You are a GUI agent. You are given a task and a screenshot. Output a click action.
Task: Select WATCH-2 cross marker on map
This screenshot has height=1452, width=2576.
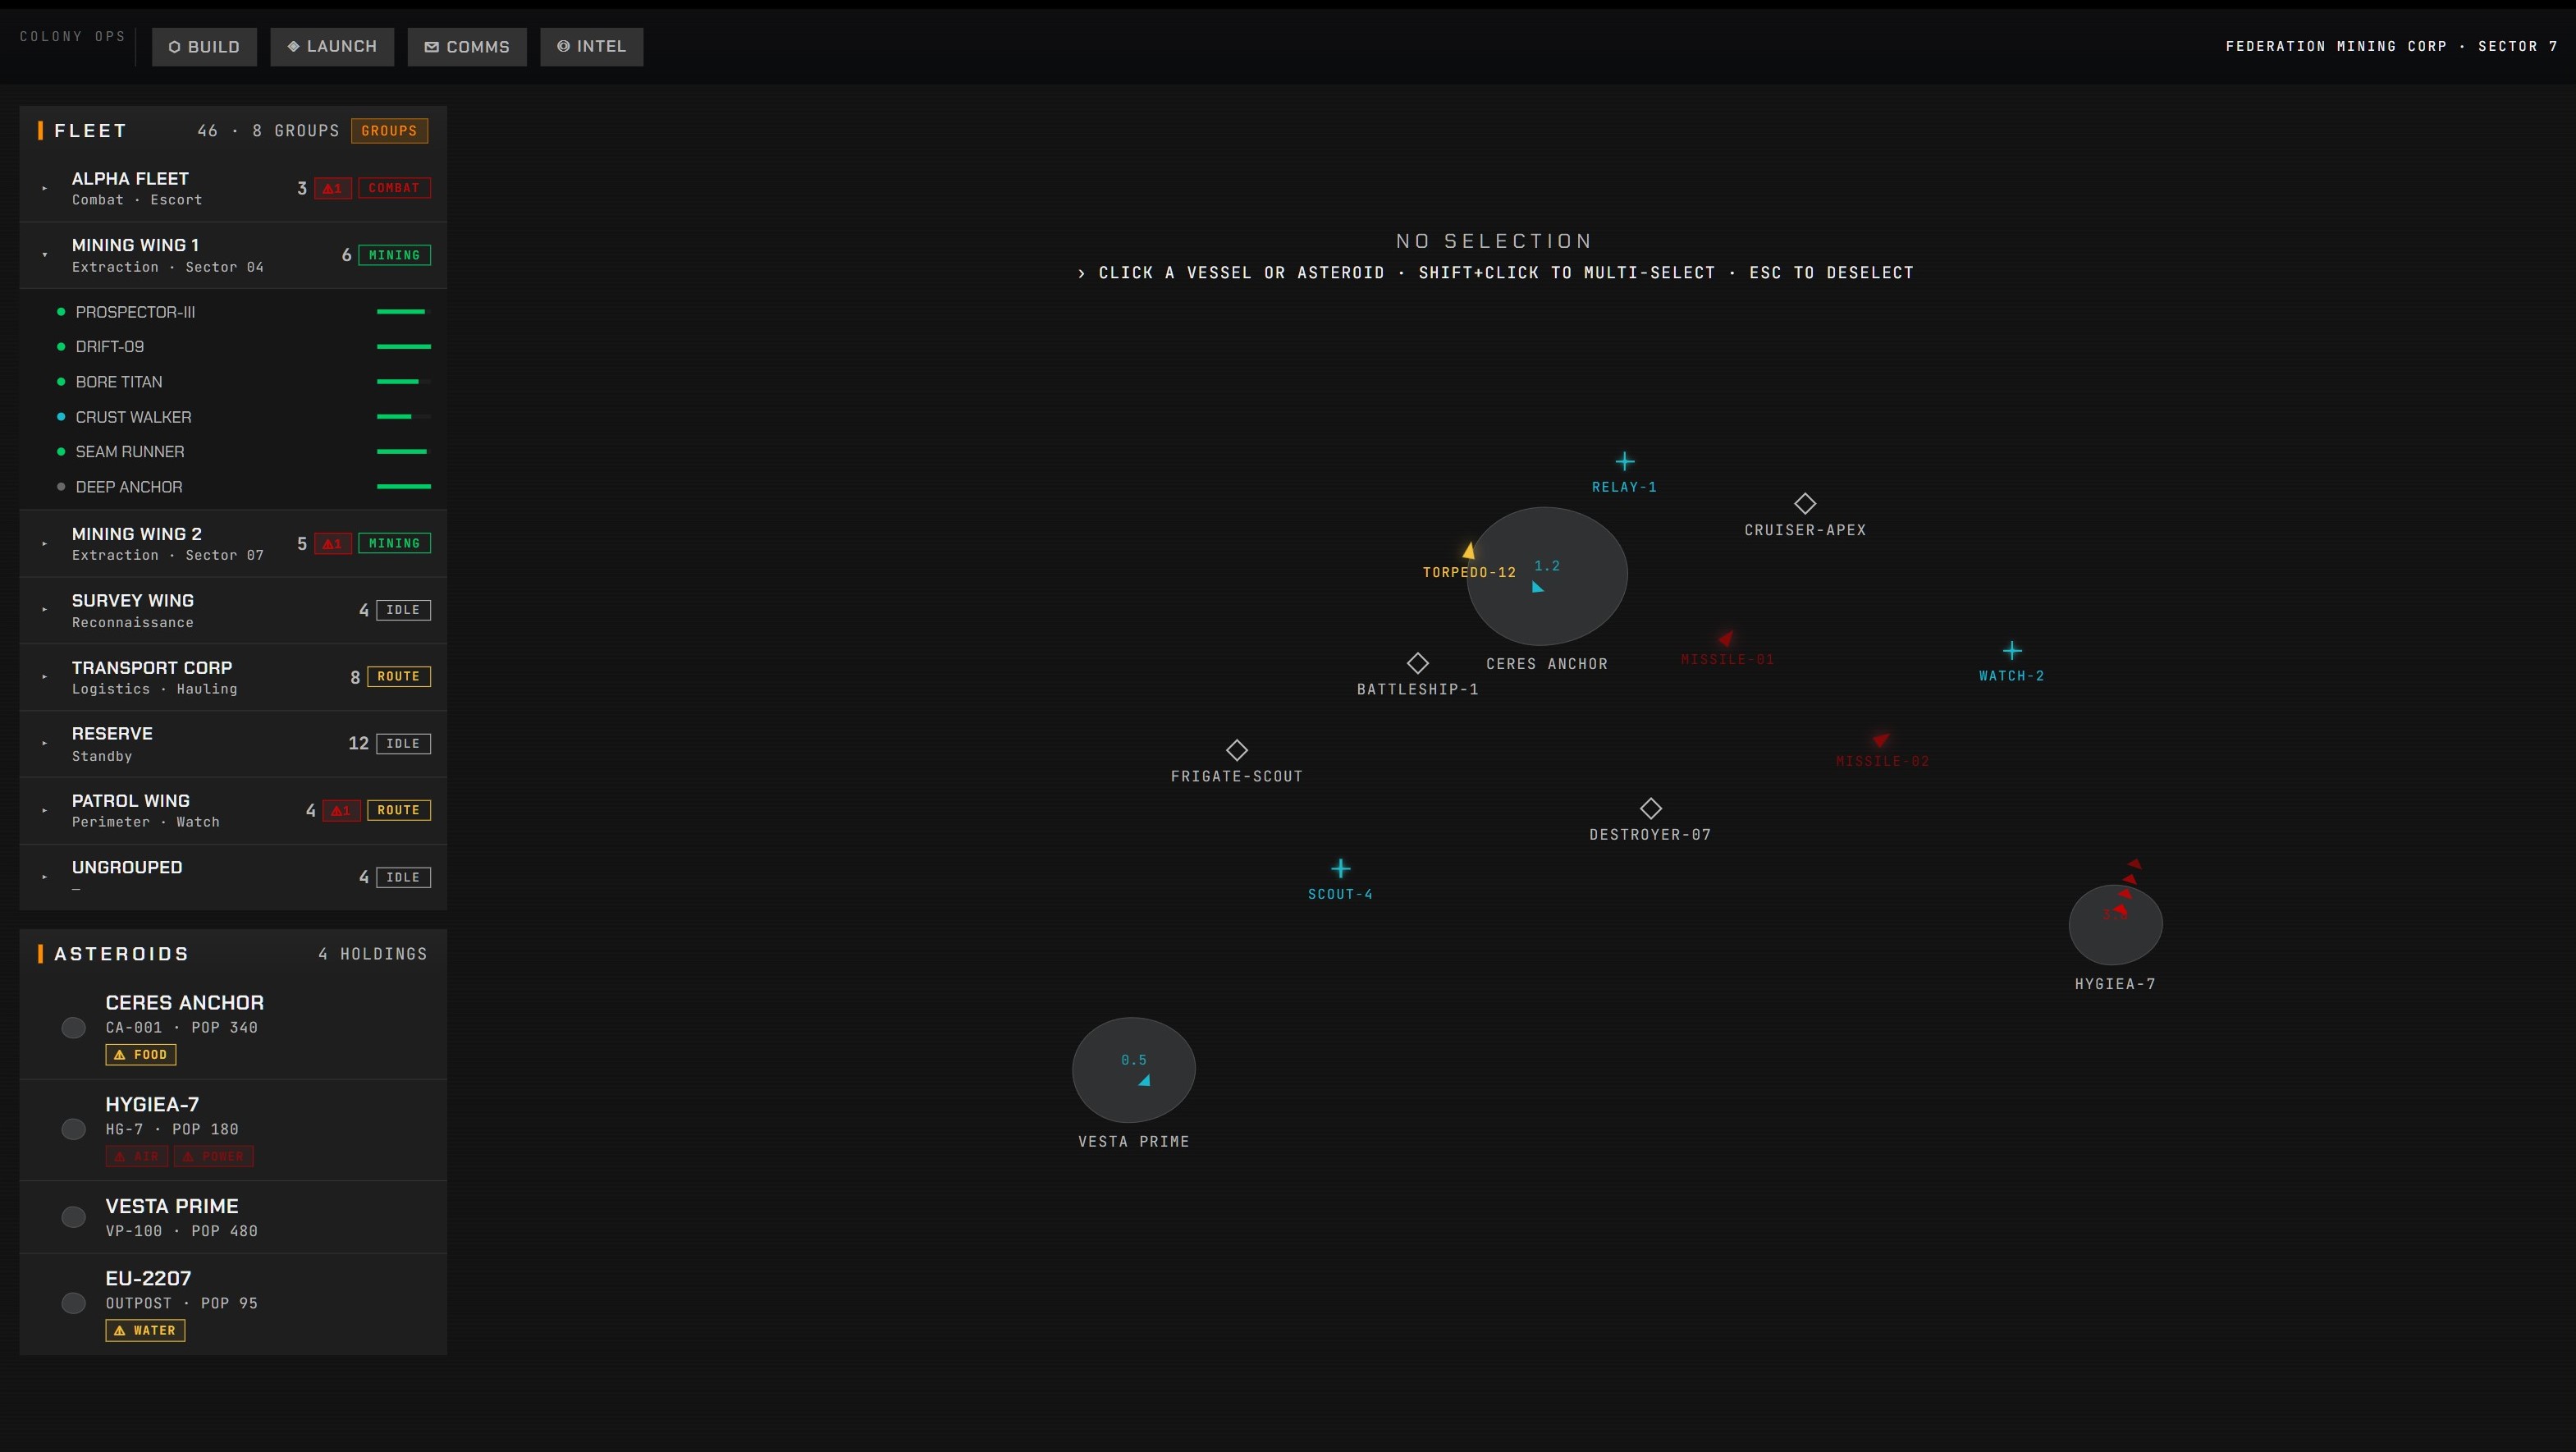pyautogui.click(x=2012, y=650)
